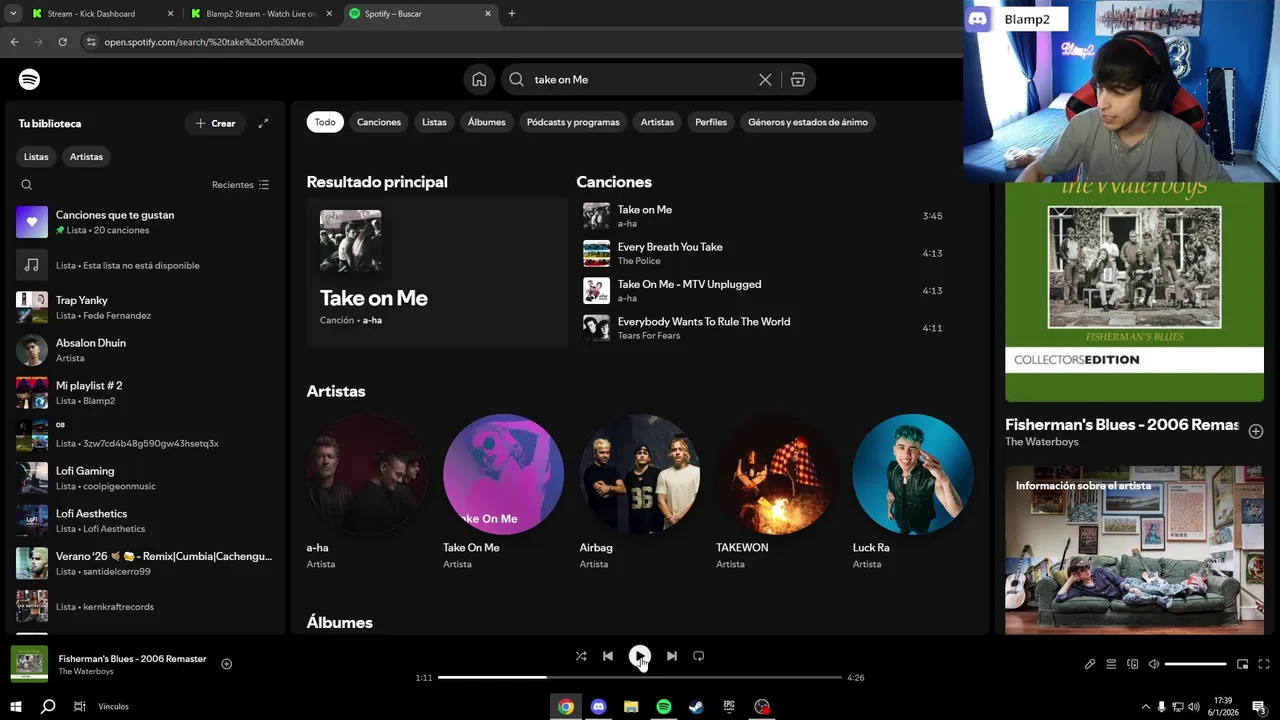
Task: Skip to next track
Action: tap(672, 656)
